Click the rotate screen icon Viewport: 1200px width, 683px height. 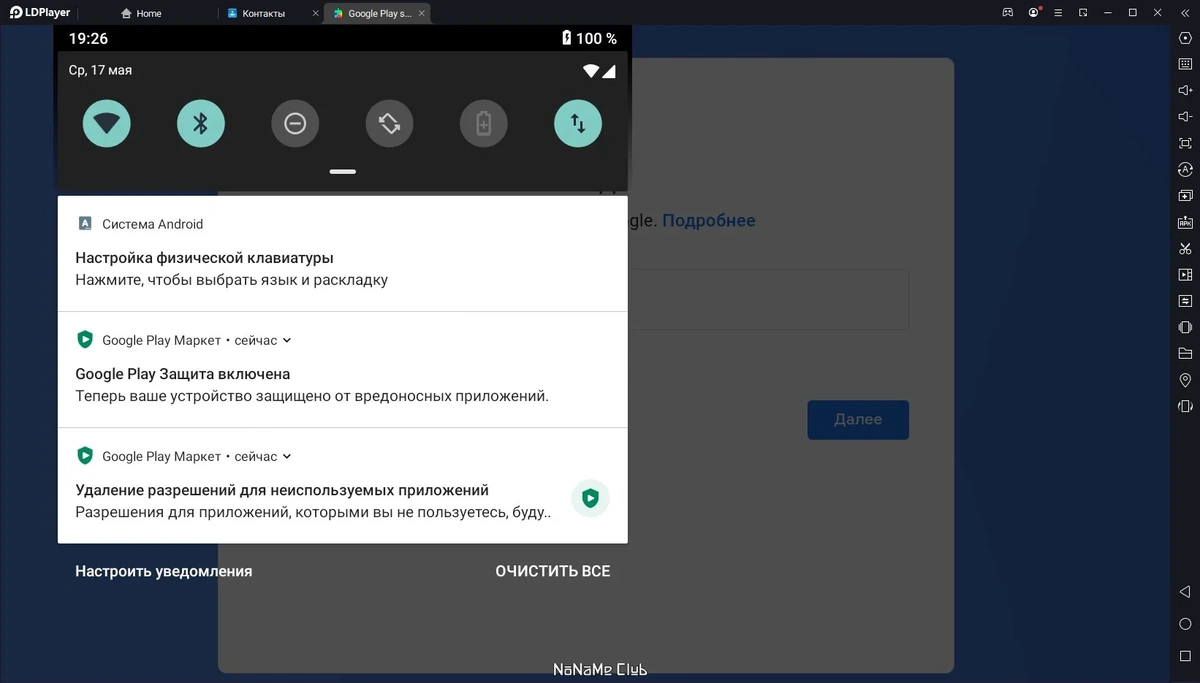[x=1185, y=406]
